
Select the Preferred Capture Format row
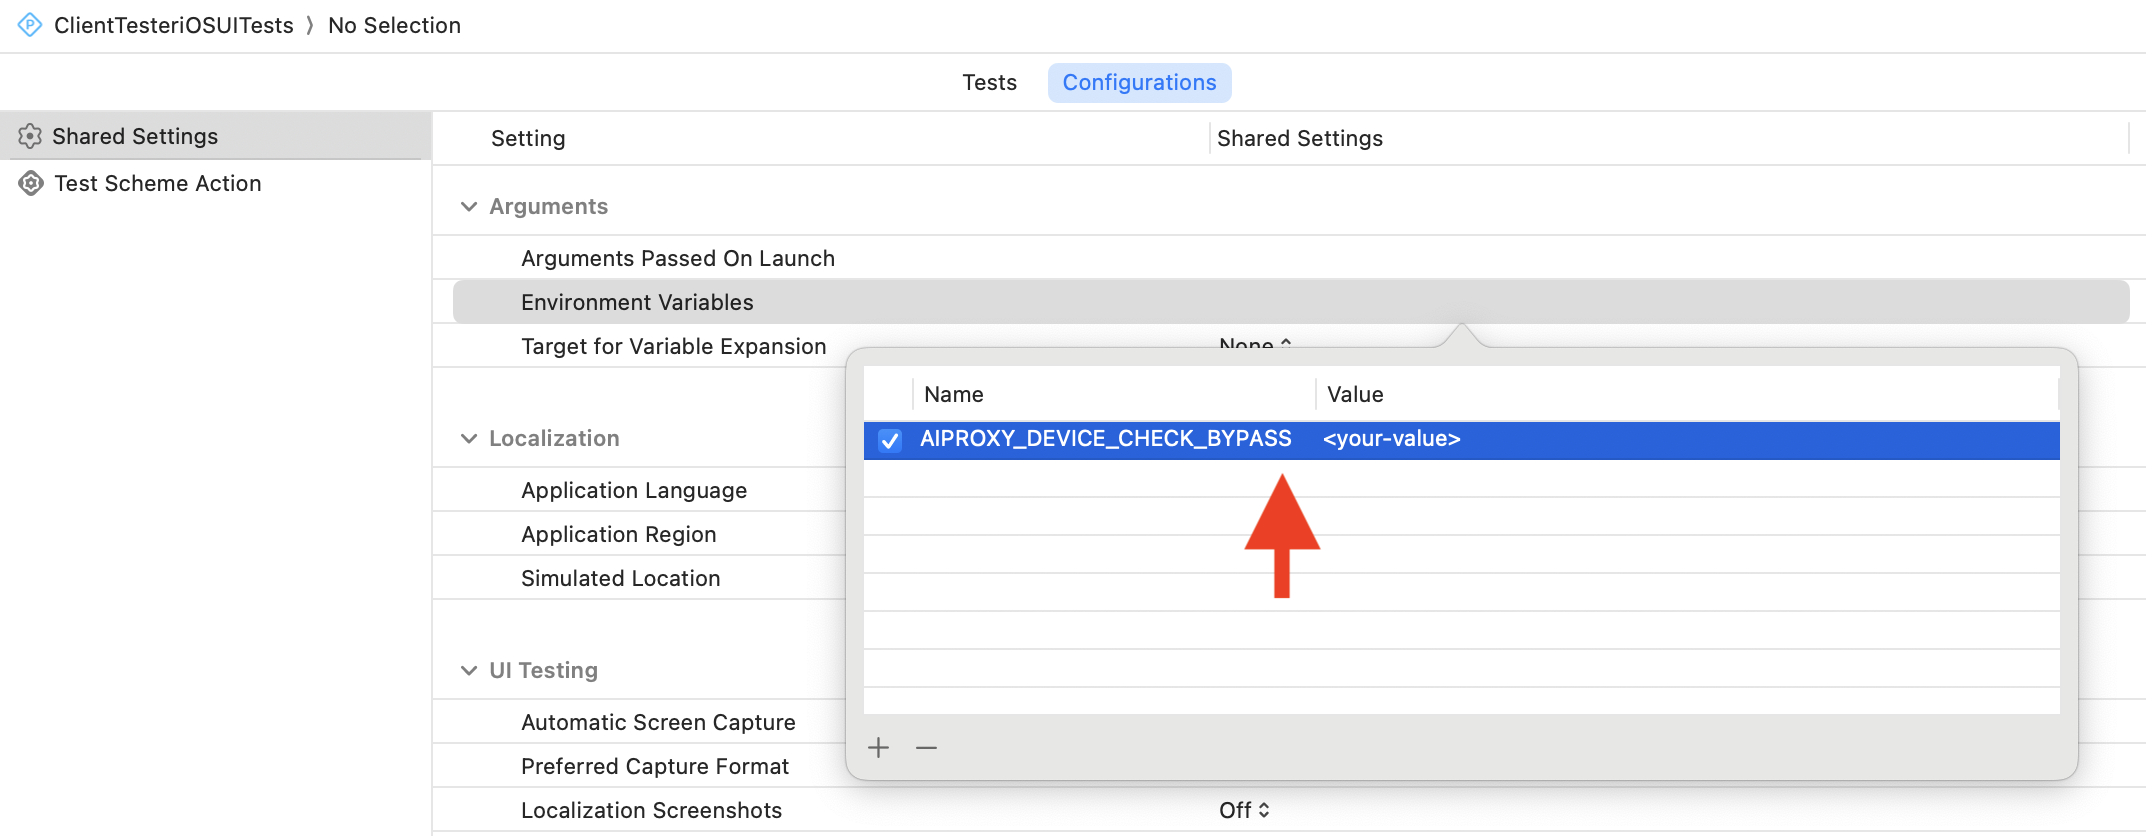click(655, 766)
